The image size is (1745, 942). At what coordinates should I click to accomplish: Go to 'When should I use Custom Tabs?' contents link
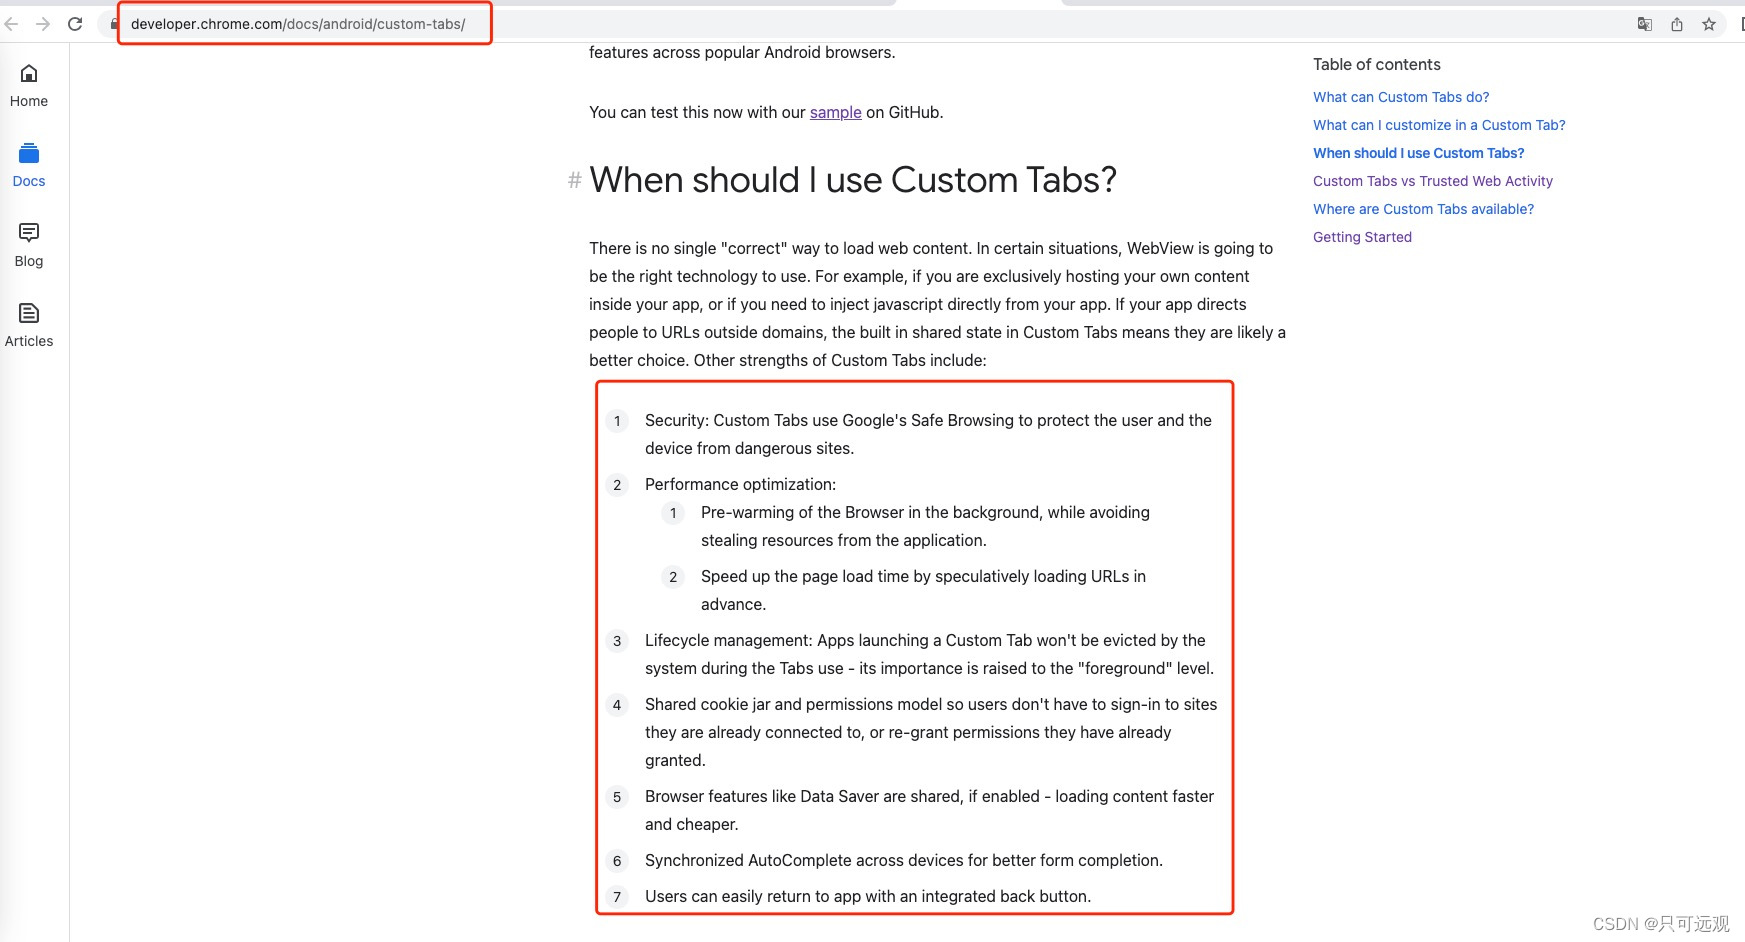point(1418,153)
